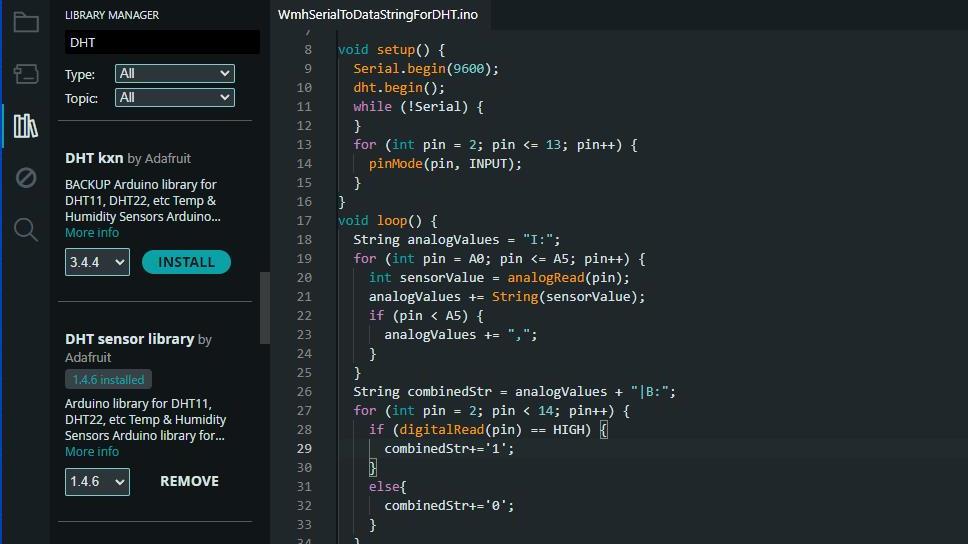
Task: Expand the Type filter dropdown
Action: [175, 73]
